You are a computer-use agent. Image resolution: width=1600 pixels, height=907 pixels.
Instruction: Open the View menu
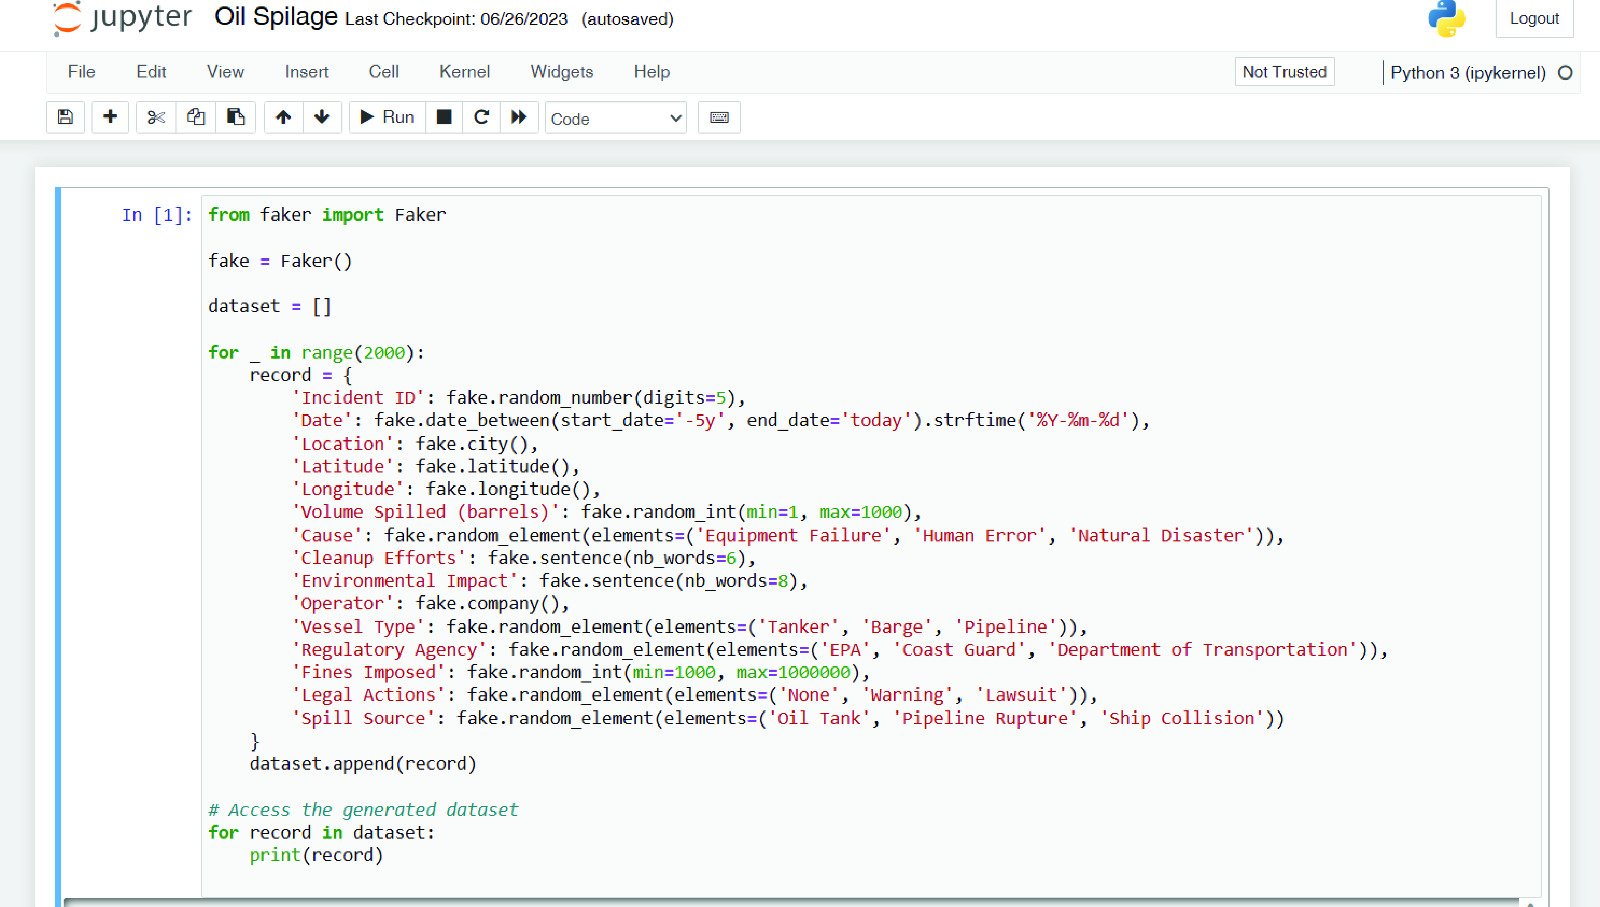pos(225,72)
